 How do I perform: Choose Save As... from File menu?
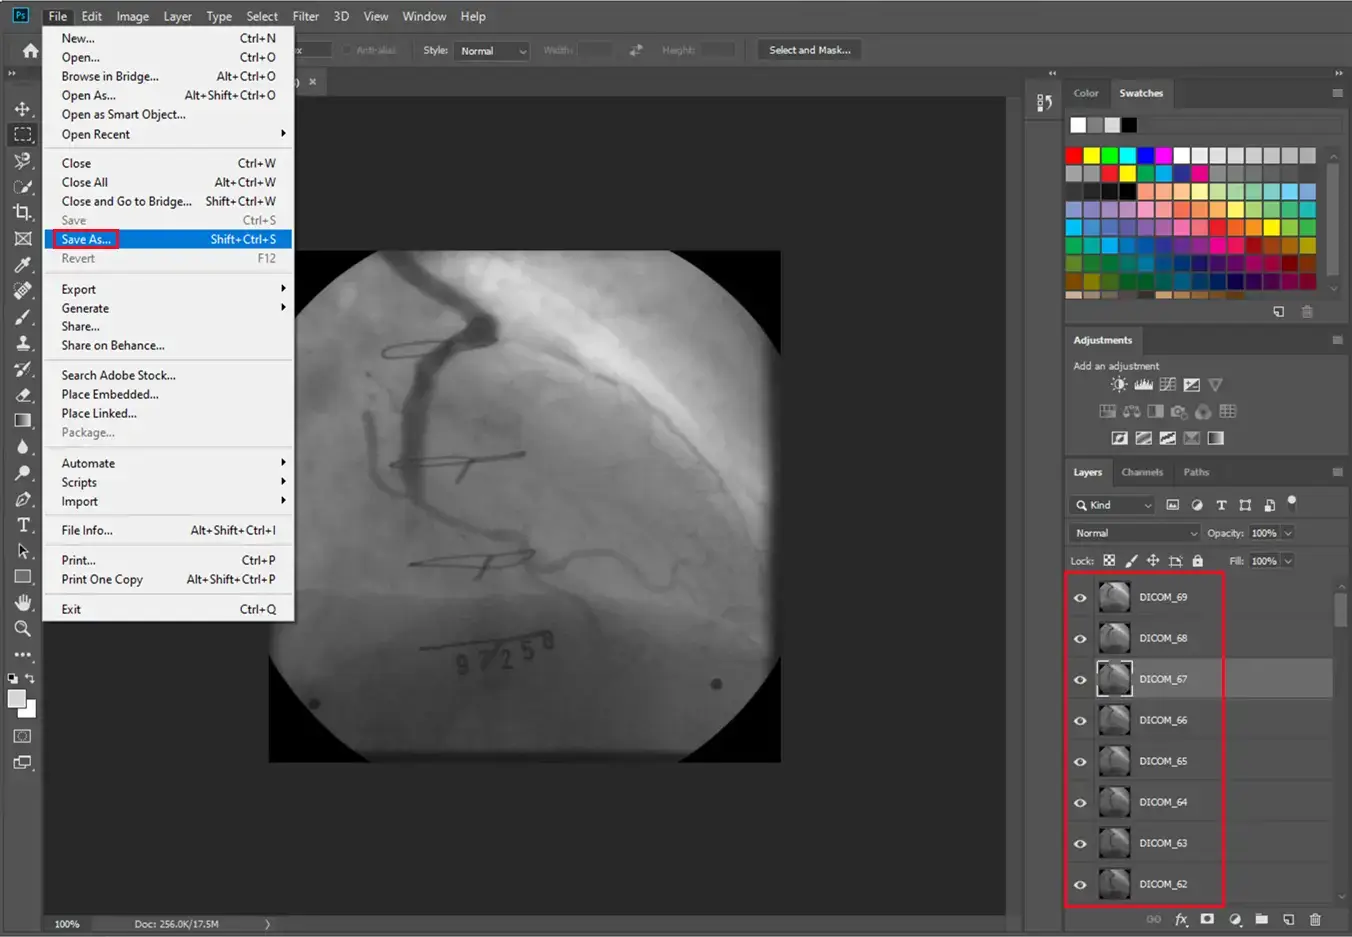point(168,239)
